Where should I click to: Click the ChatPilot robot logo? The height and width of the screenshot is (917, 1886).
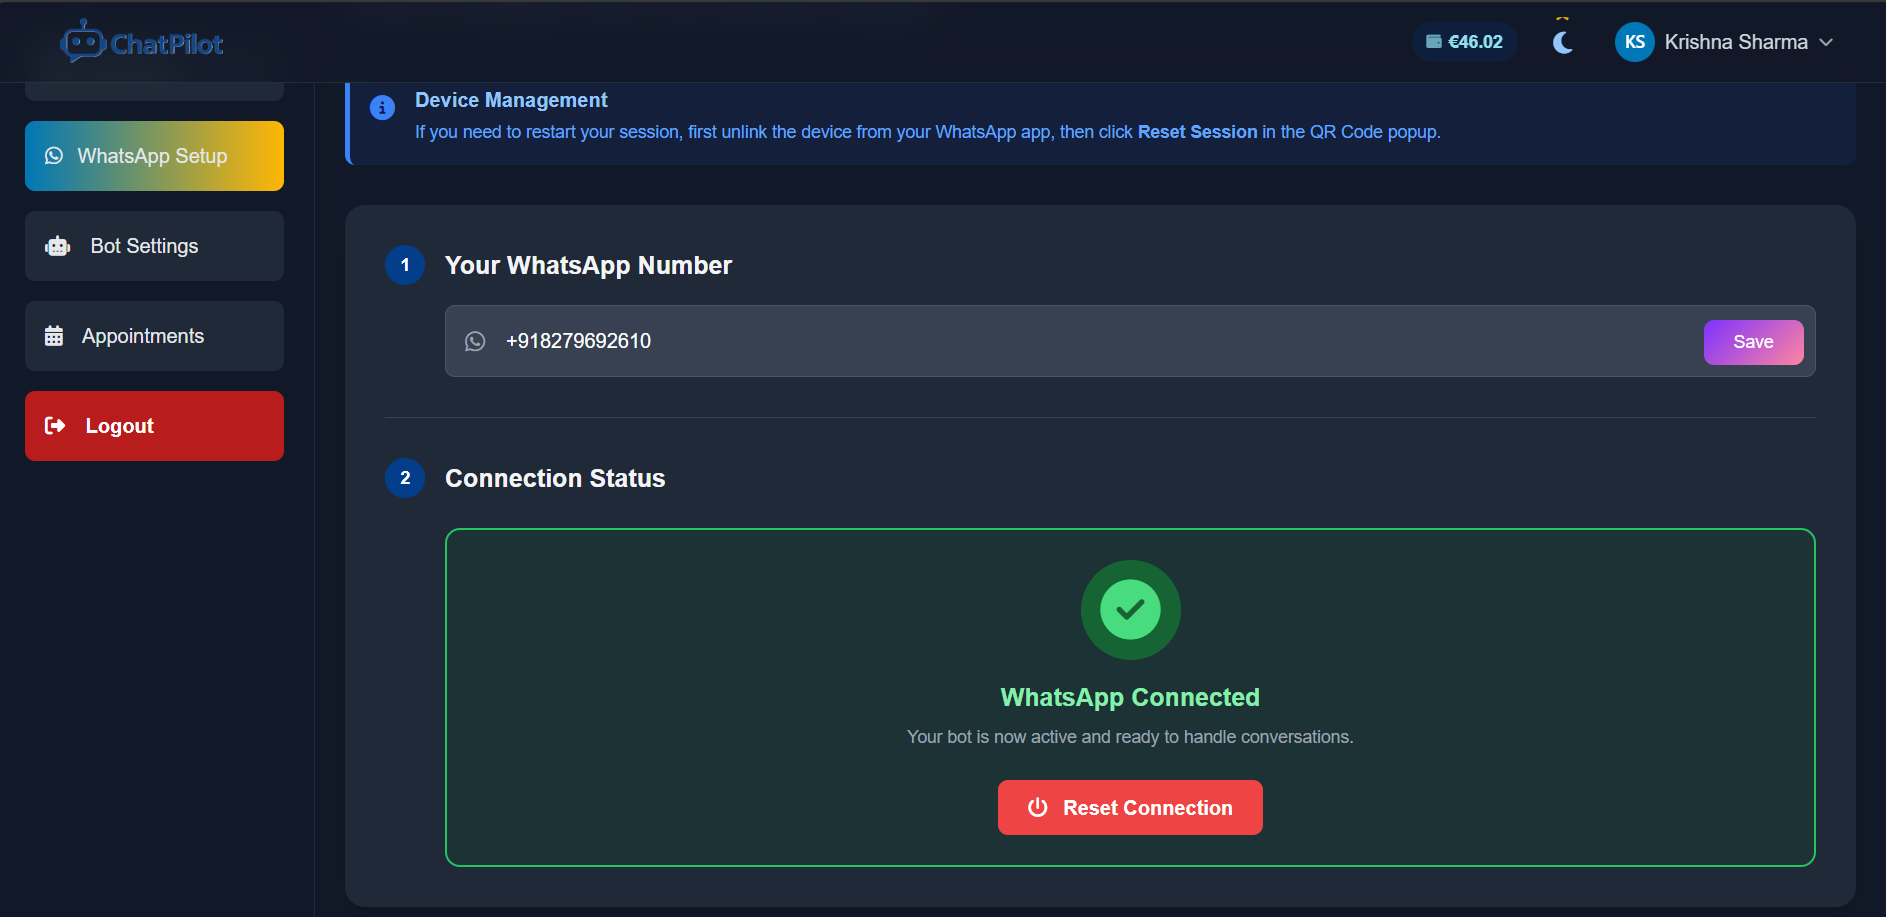pyautogui.click(x=84, y=41)
